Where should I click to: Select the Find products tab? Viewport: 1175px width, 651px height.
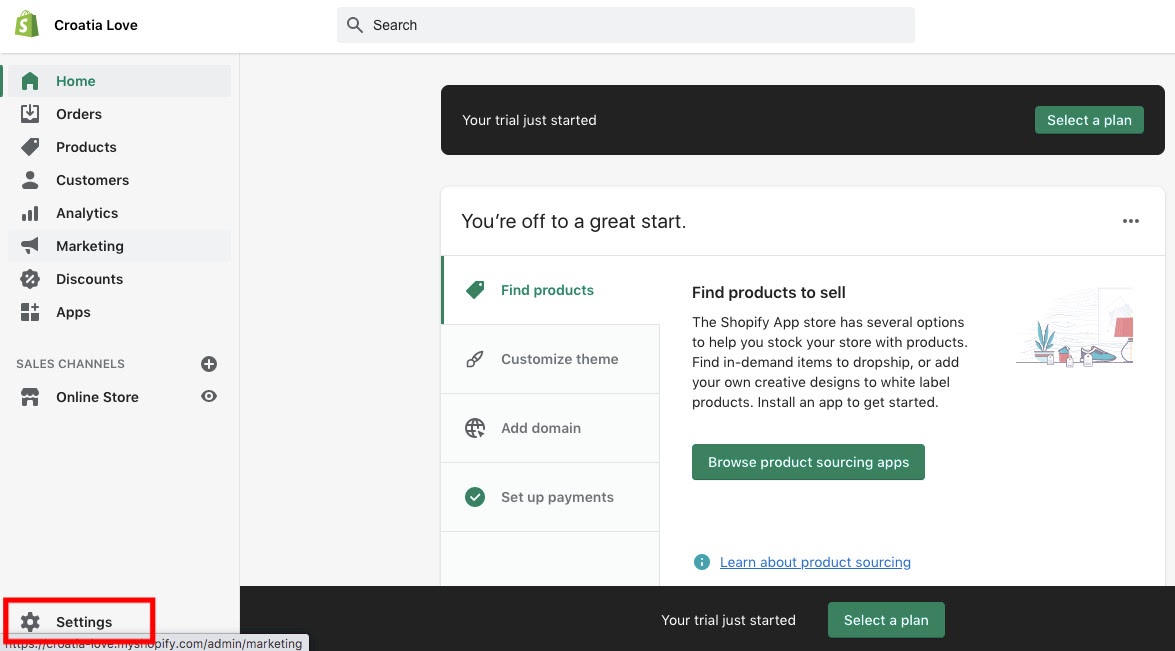[x=551, y=290]
